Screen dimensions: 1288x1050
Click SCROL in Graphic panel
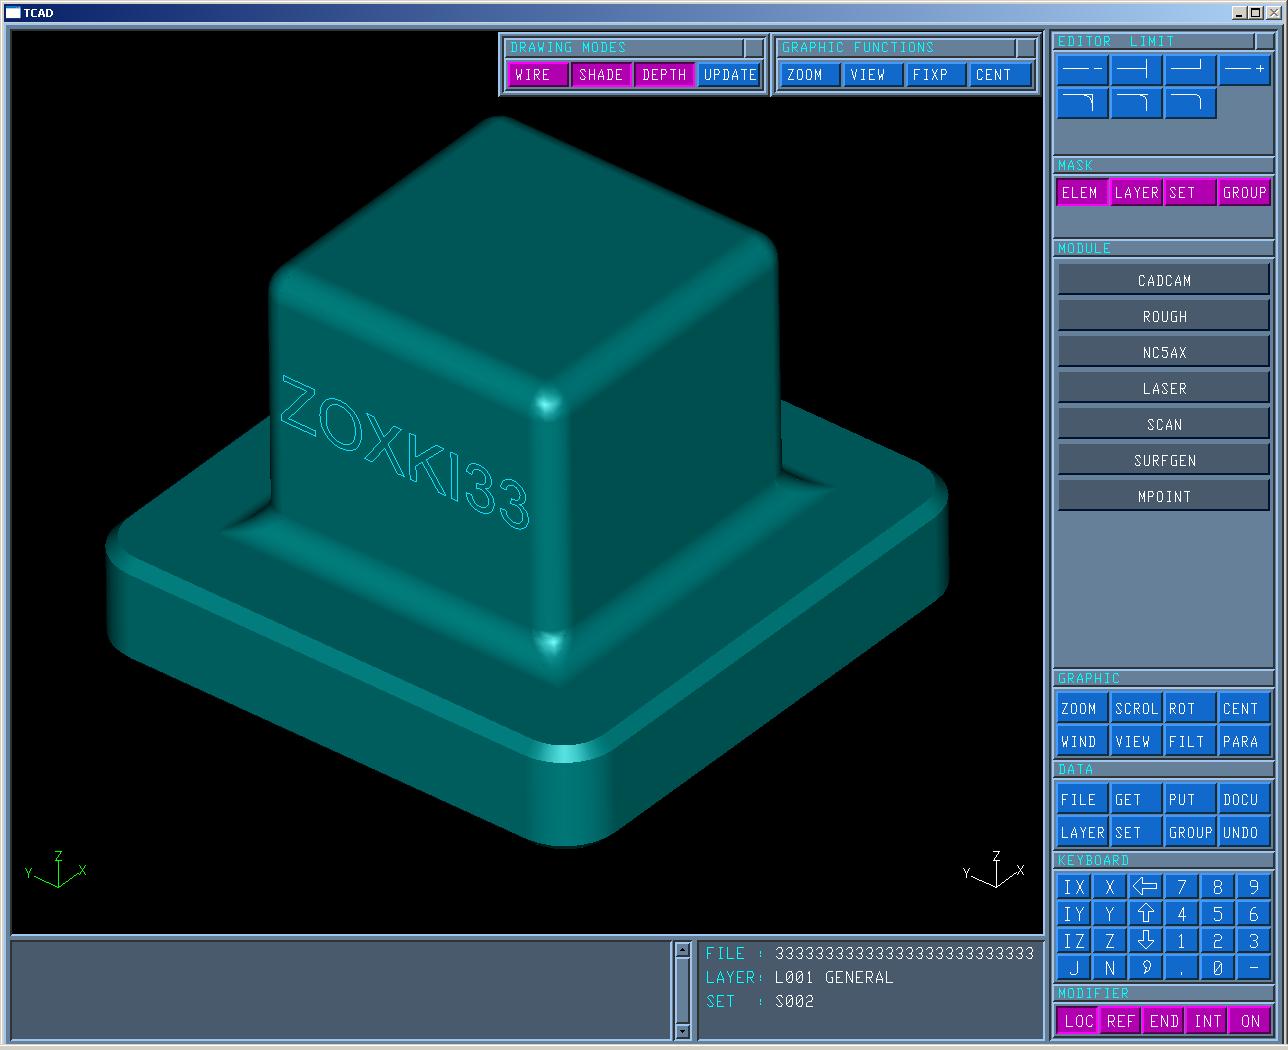tap(1136, 709)
